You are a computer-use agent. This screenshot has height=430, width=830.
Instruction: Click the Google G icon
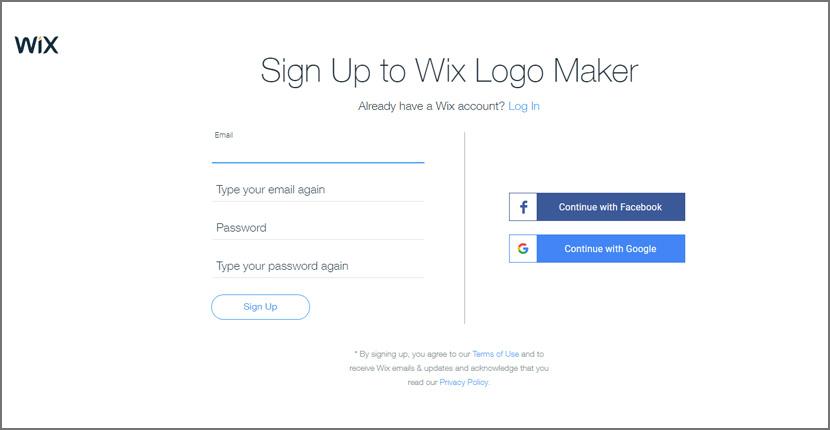[523, 248]
